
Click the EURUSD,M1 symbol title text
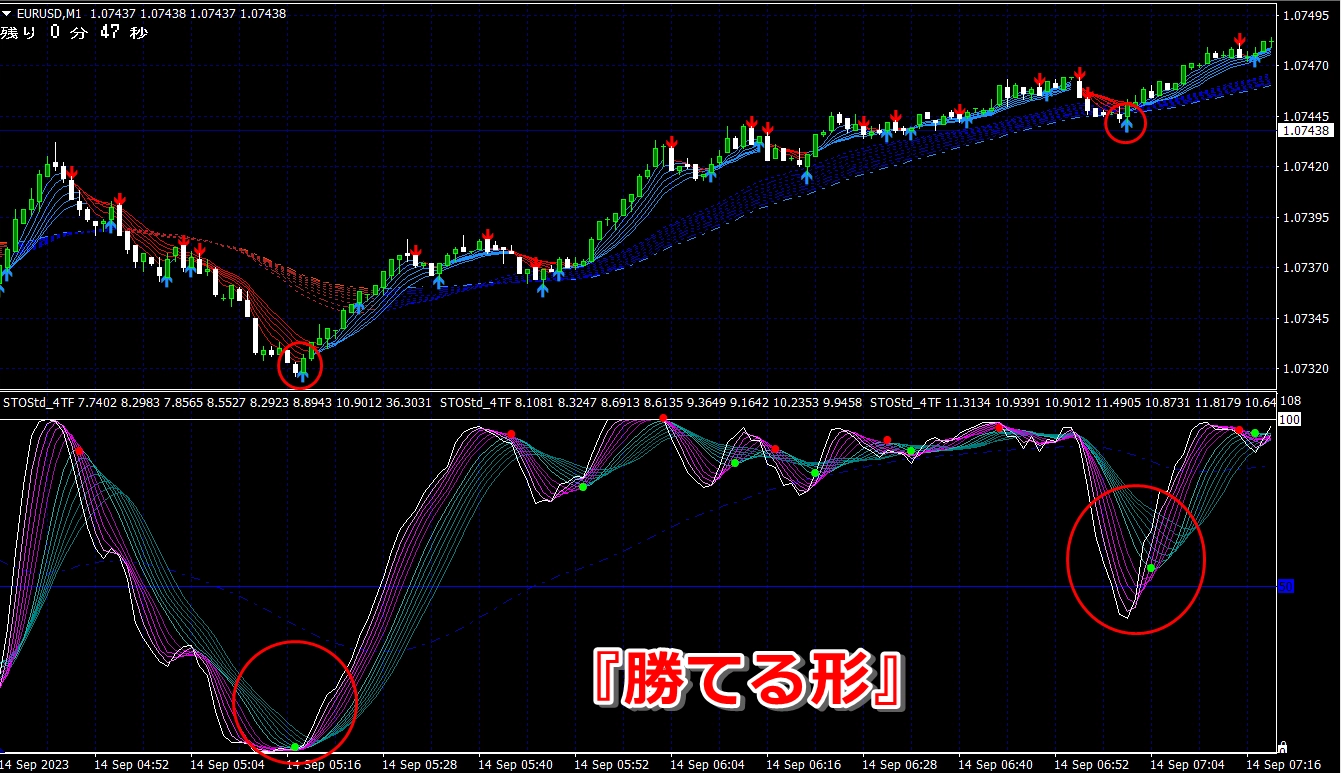click(x=48, y=14)
